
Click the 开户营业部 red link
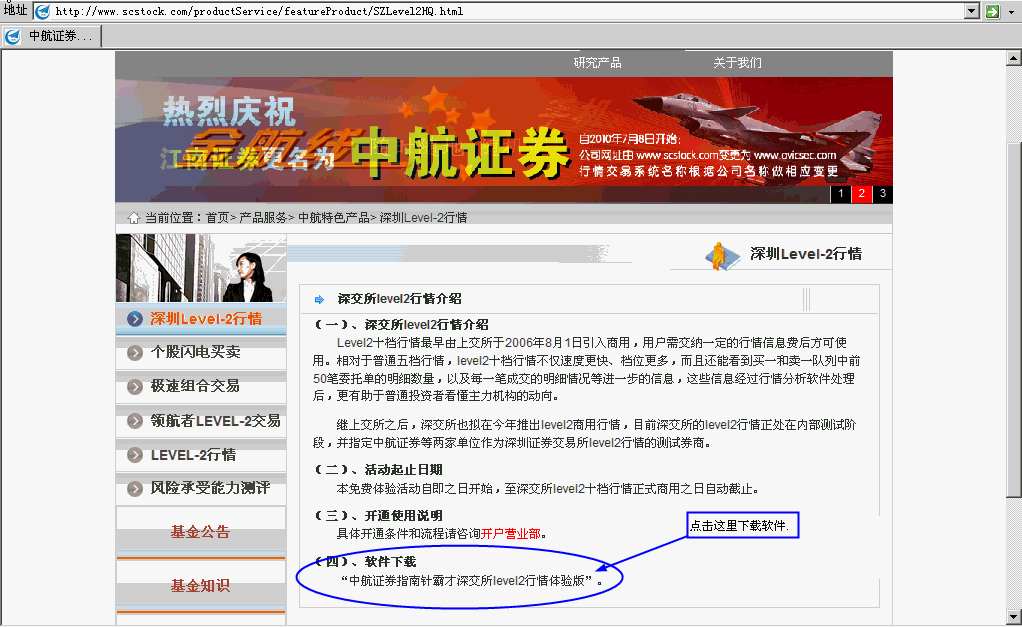point(510,534)
